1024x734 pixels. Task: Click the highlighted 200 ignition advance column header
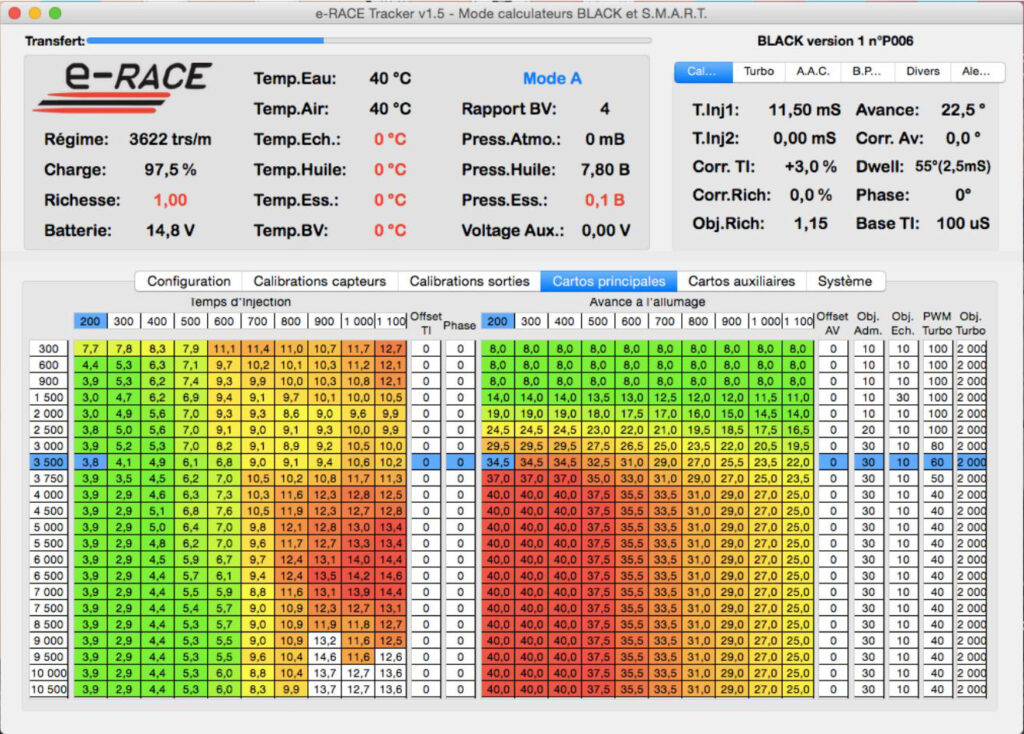[x=497, y=322]
